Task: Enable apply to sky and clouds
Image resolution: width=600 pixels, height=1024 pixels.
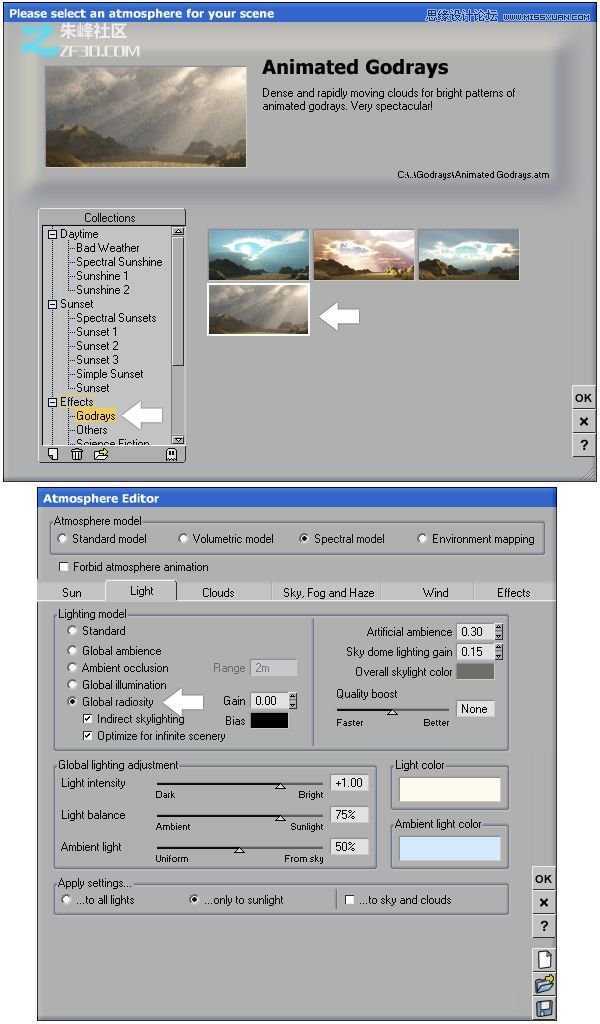Action: (x=349, y=900)
